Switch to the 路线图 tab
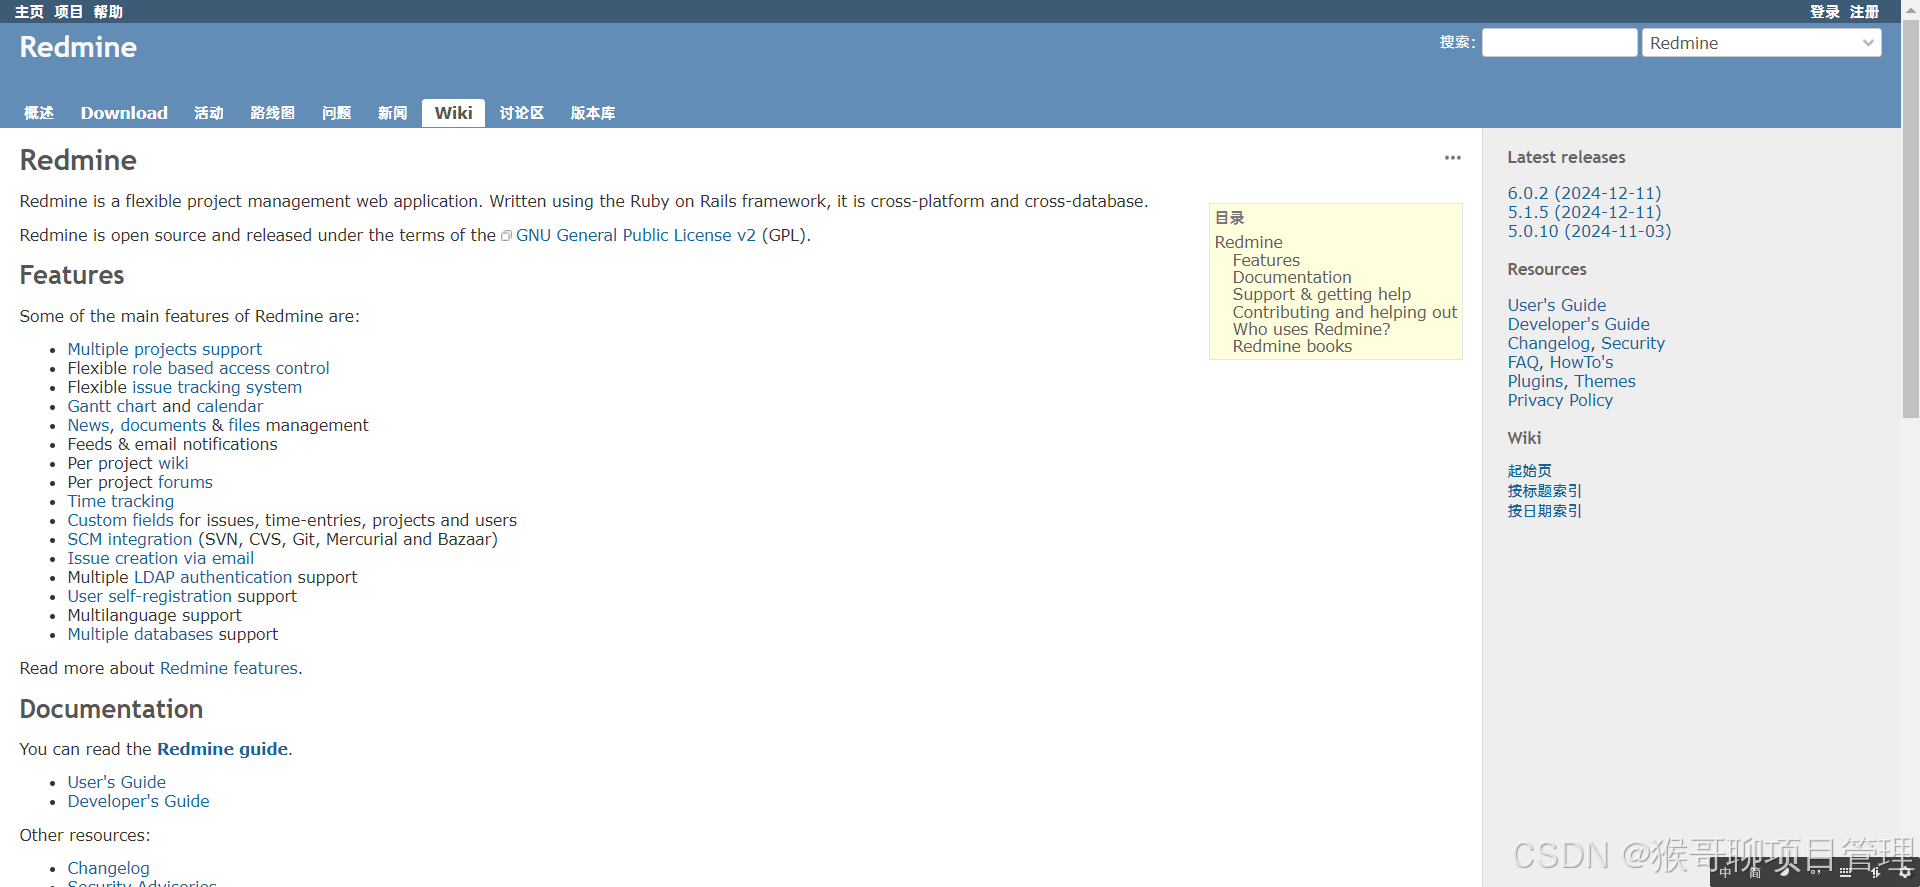Screen dimensions: 1920x887 [x=272, y=113]
